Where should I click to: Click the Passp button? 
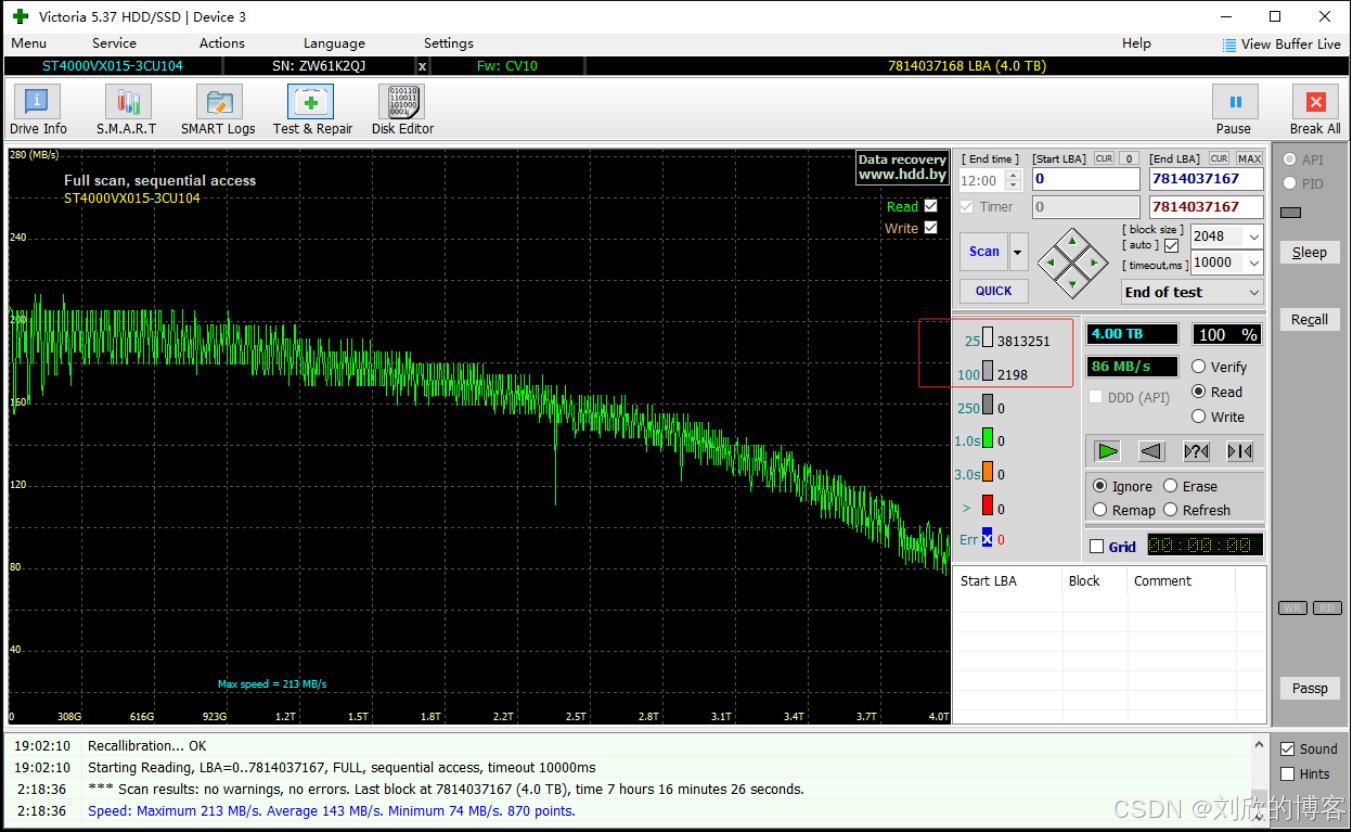pos(1309,688)
